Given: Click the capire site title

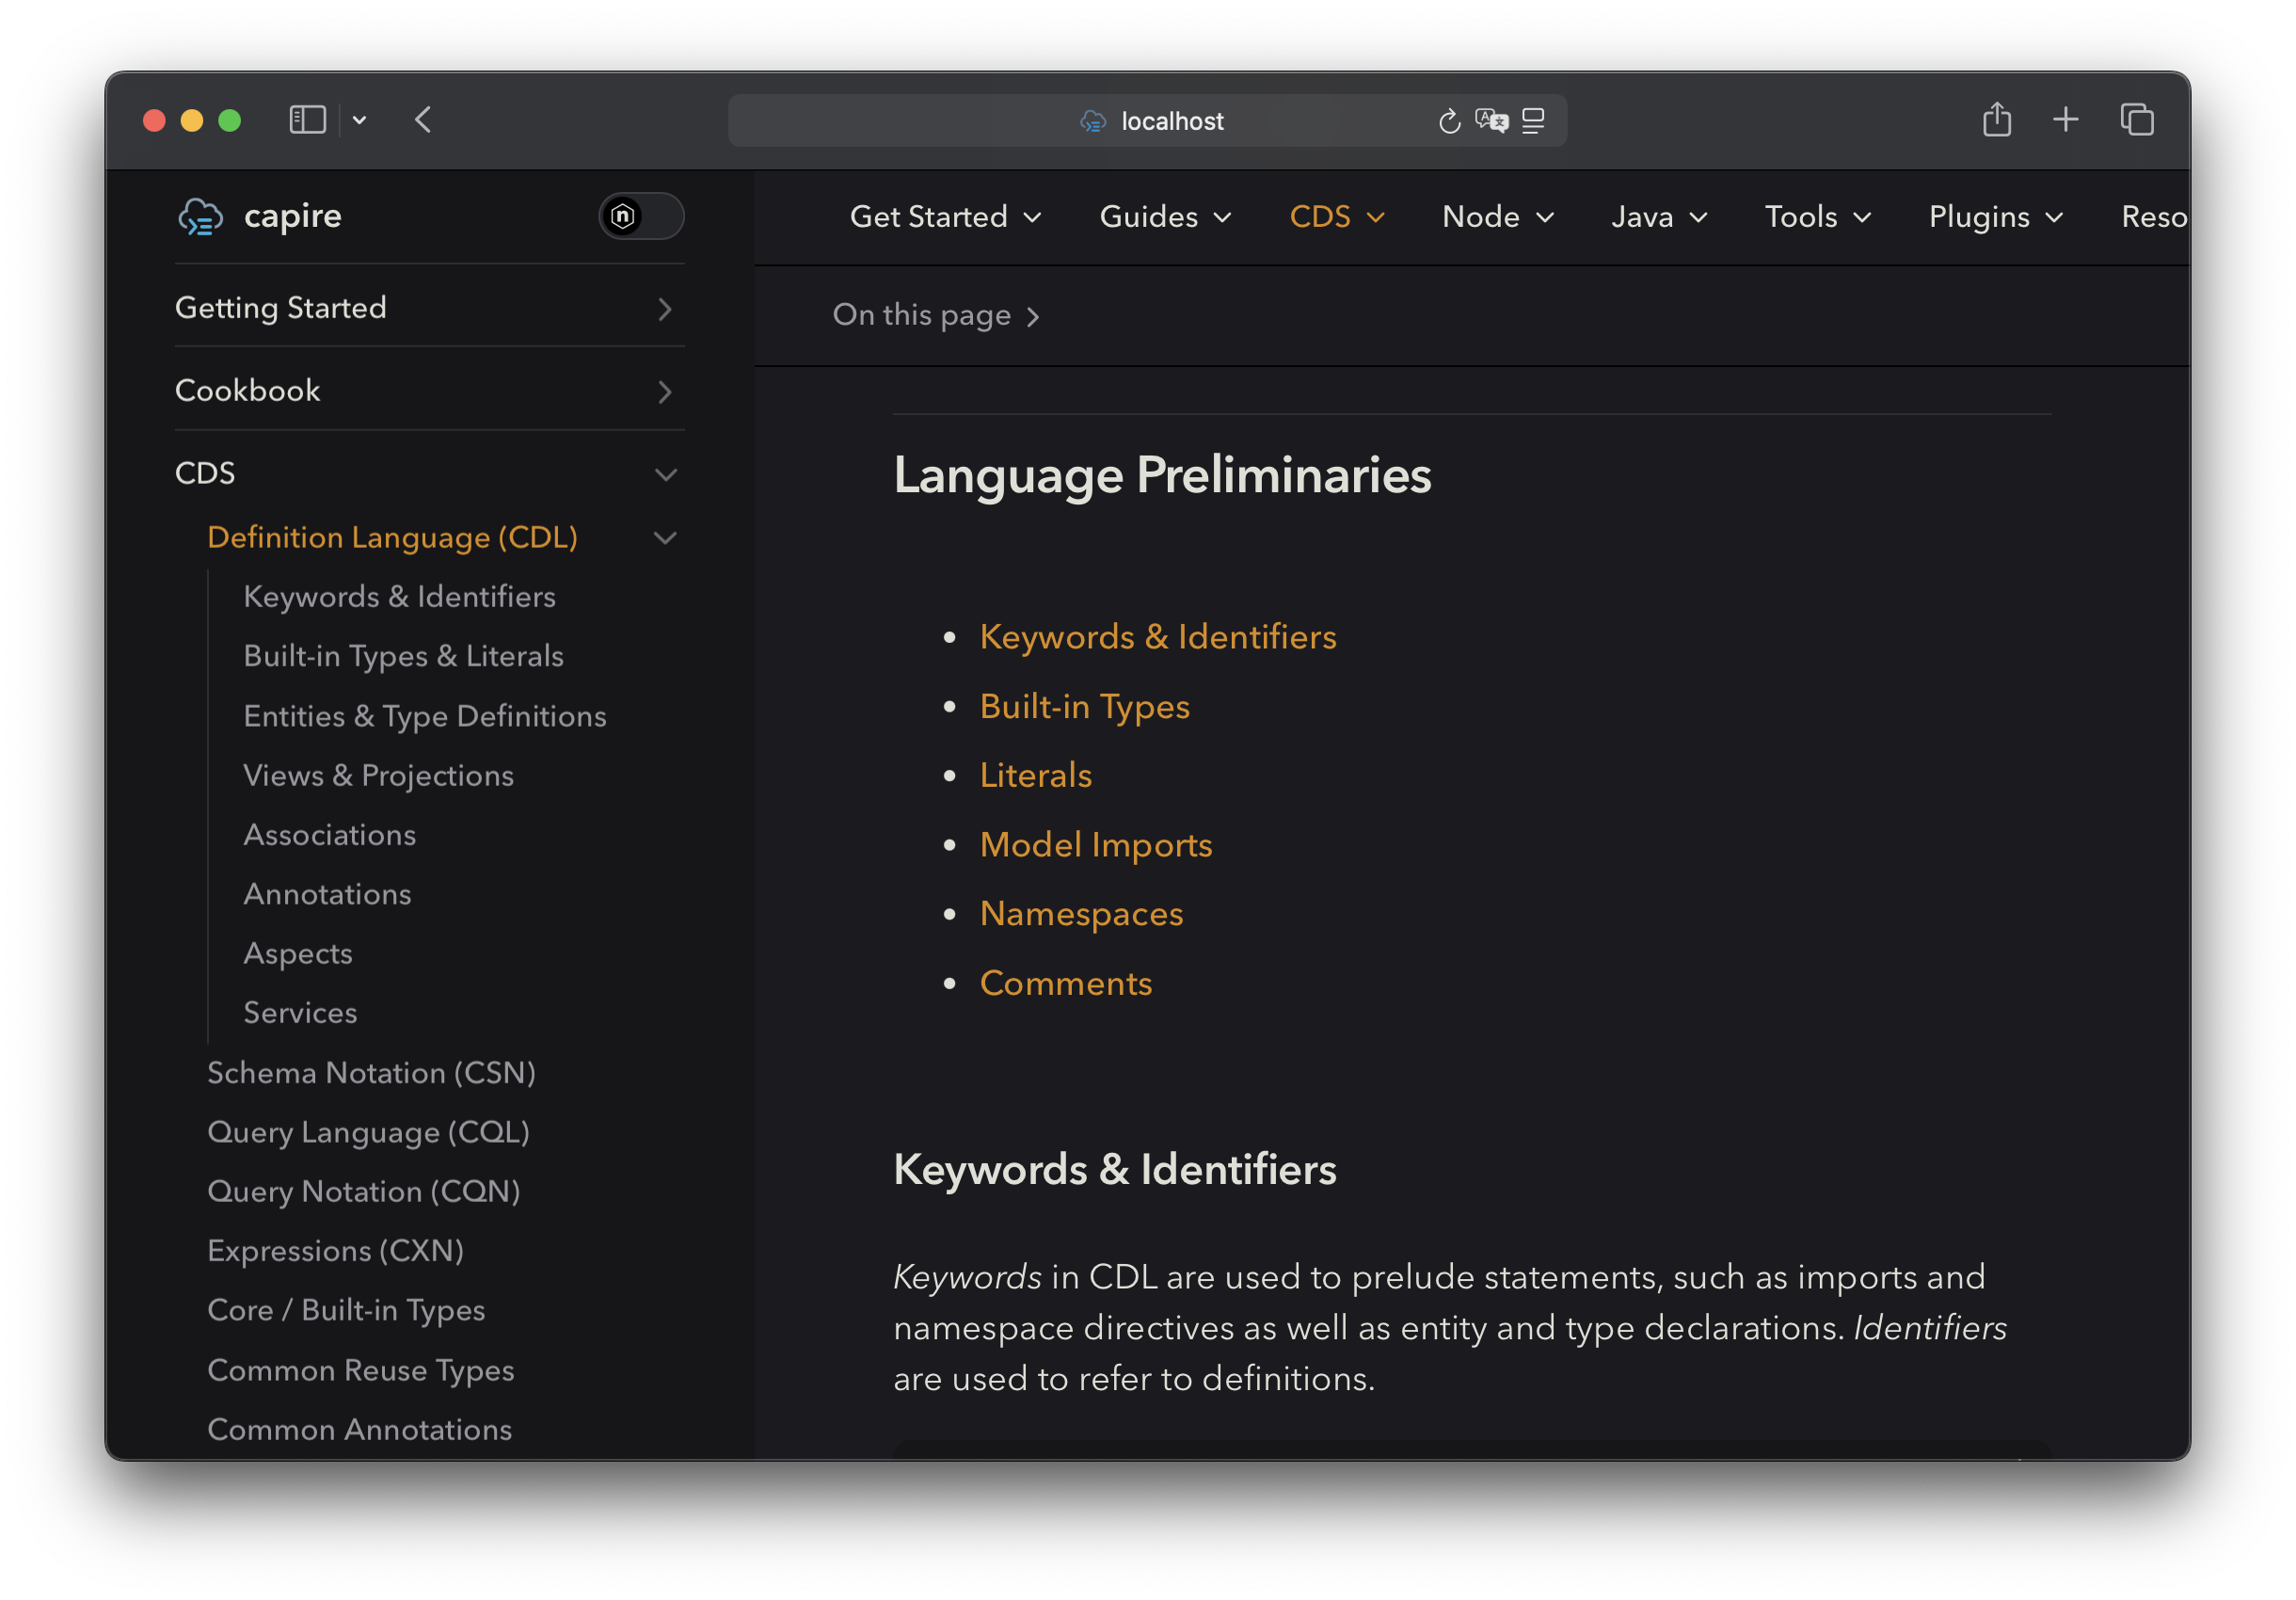Looking at the screenshot, I should 293,216.
